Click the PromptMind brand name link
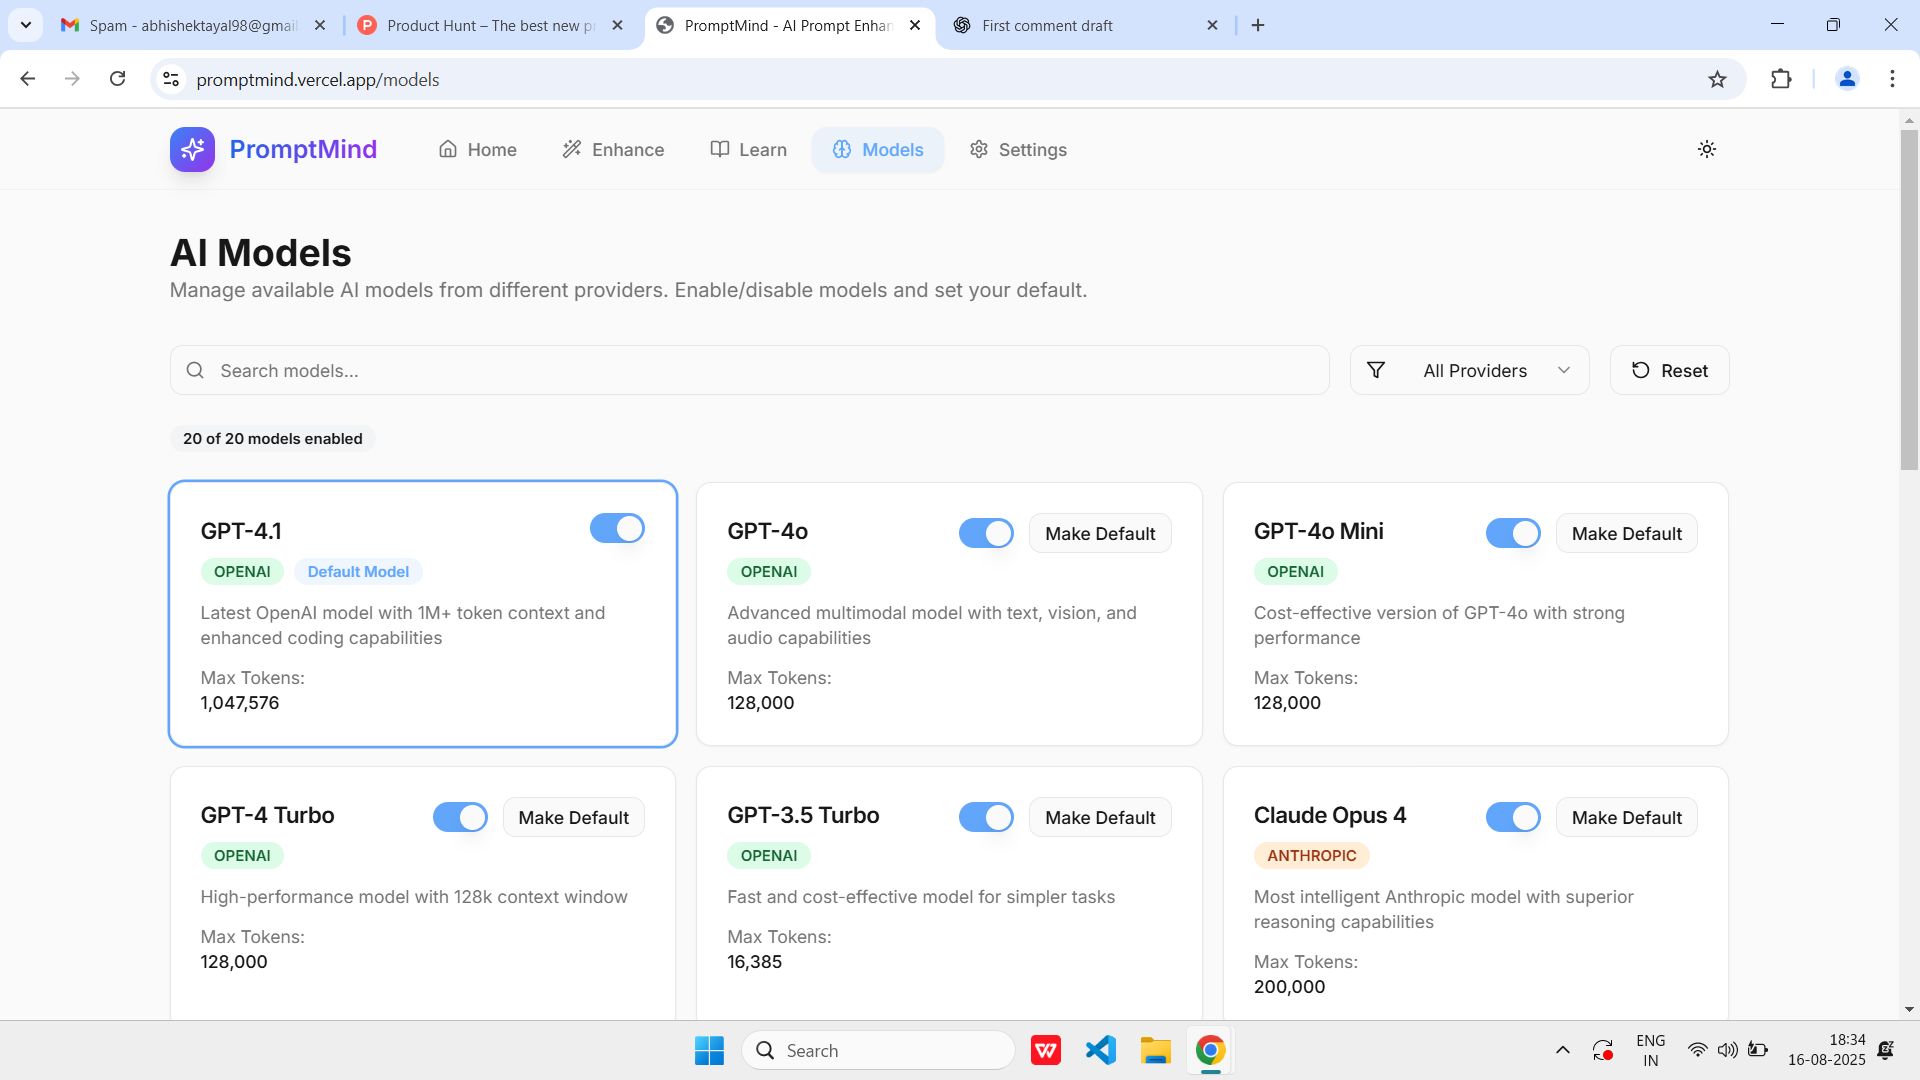 pos(303,149)
